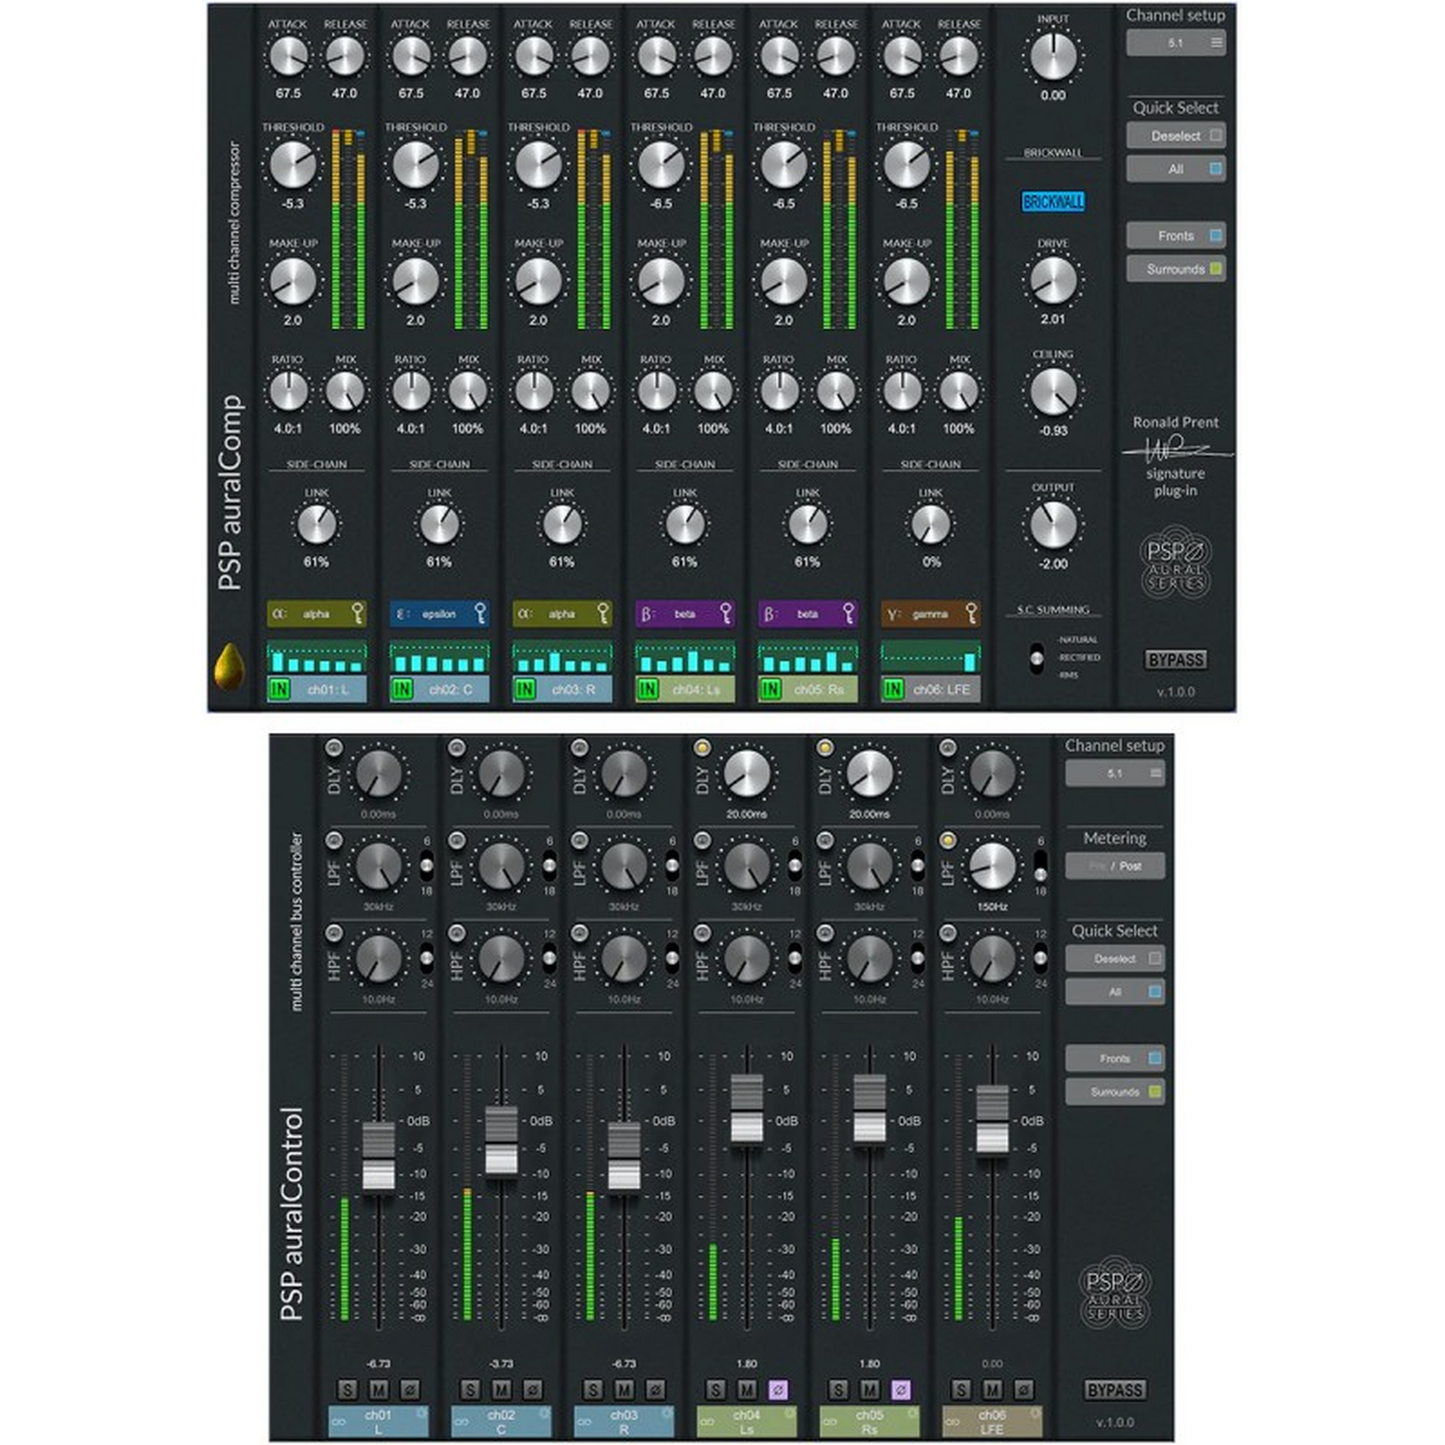
Task: Select the key icon on the alpha side-chain group
Action: pyautogui.click(x=357, y=614)
